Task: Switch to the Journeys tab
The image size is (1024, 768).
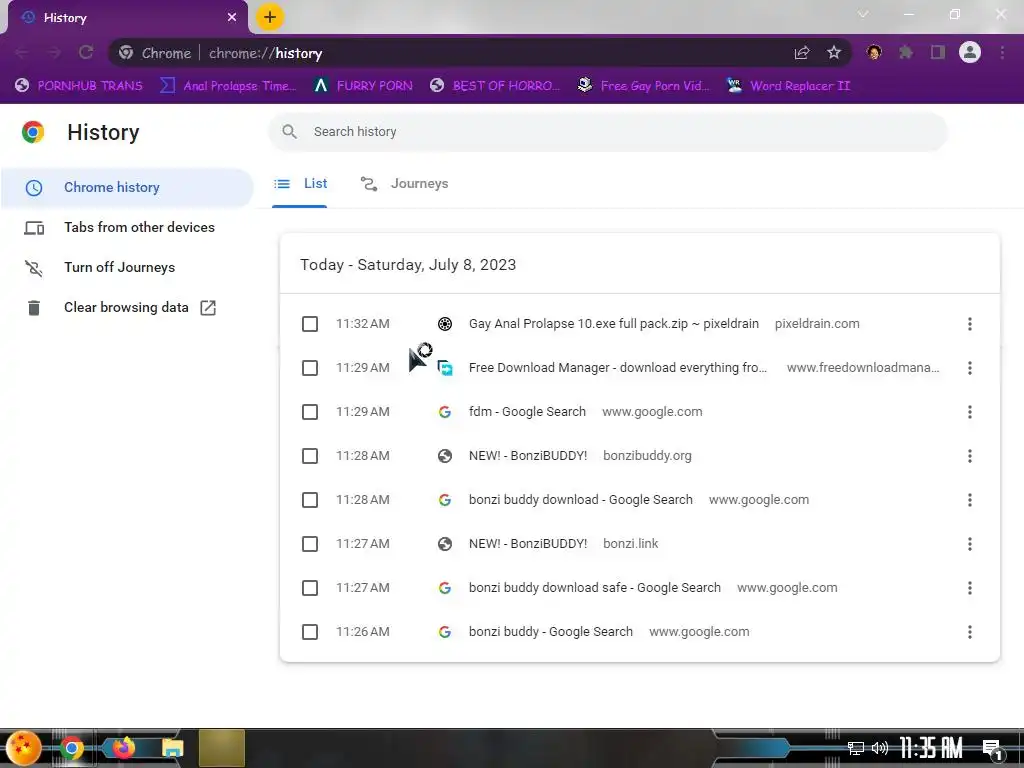Action: click(x=404, y=184)
